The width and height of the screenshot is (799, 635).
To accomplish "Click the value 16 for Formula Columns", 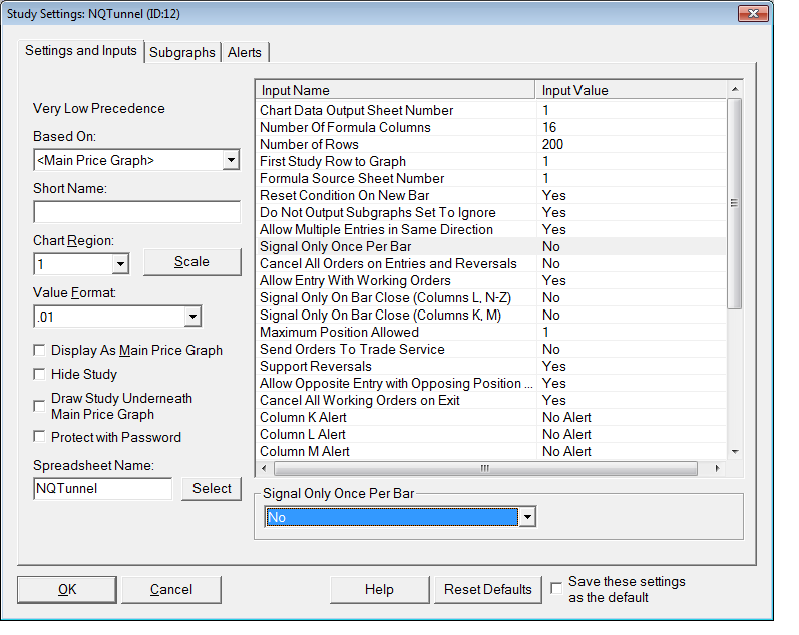I will tap(549, 127).
